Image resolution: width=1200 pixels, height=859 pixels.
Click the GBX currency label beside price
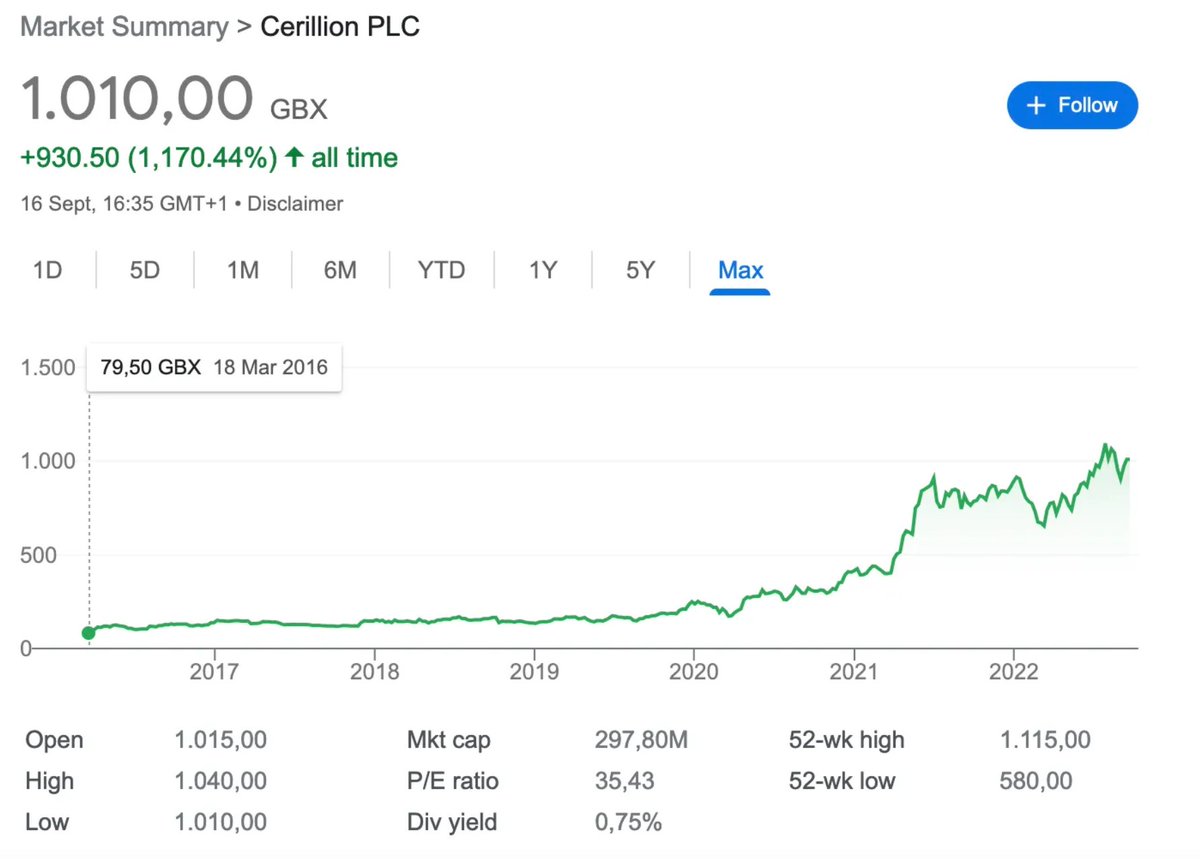[x=299, y=109]
